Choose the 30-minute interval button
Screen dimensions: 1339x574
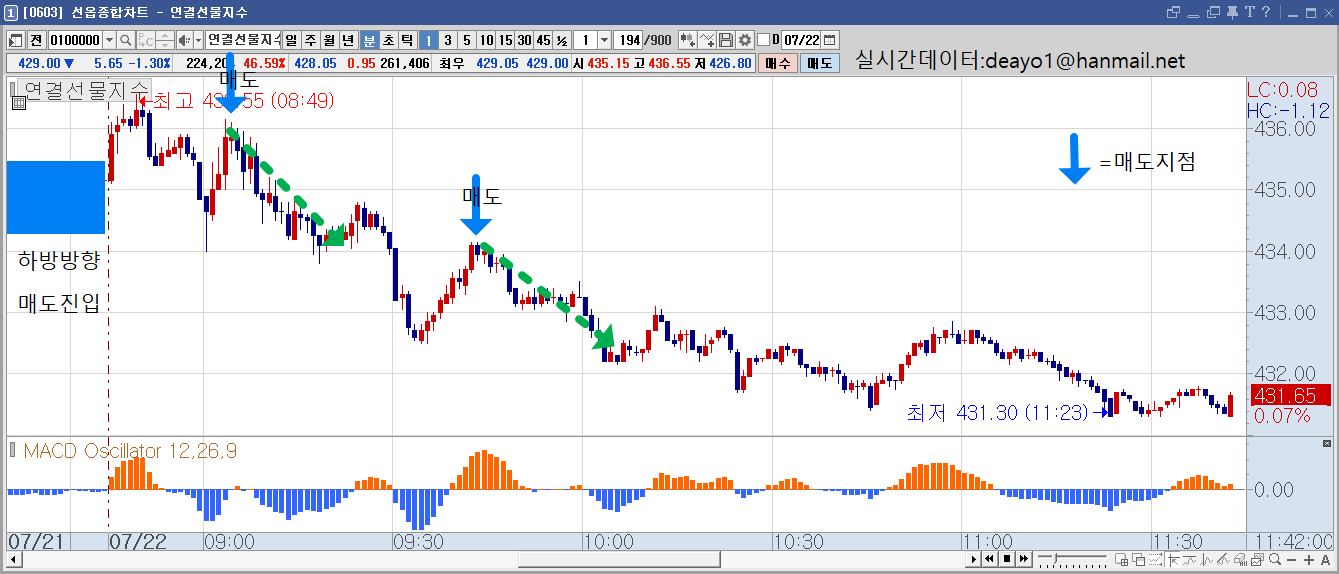tap(524, 40)
